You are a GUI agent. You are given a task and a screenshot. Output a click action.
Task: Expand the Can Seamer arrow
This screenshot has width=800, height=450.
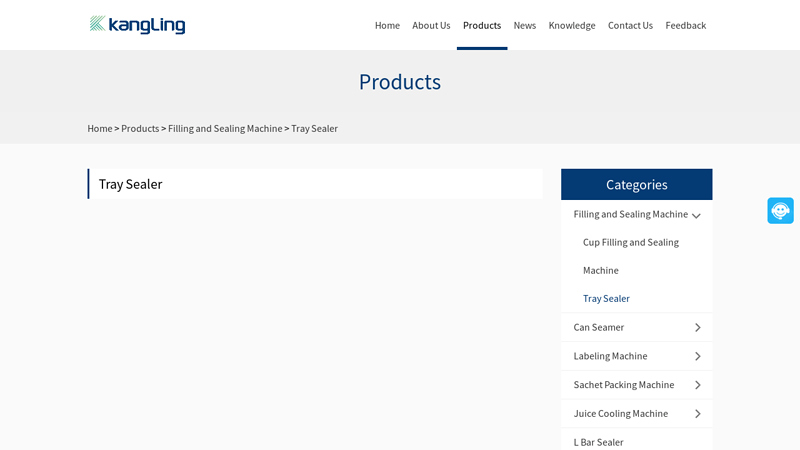(x=697, y=328)
